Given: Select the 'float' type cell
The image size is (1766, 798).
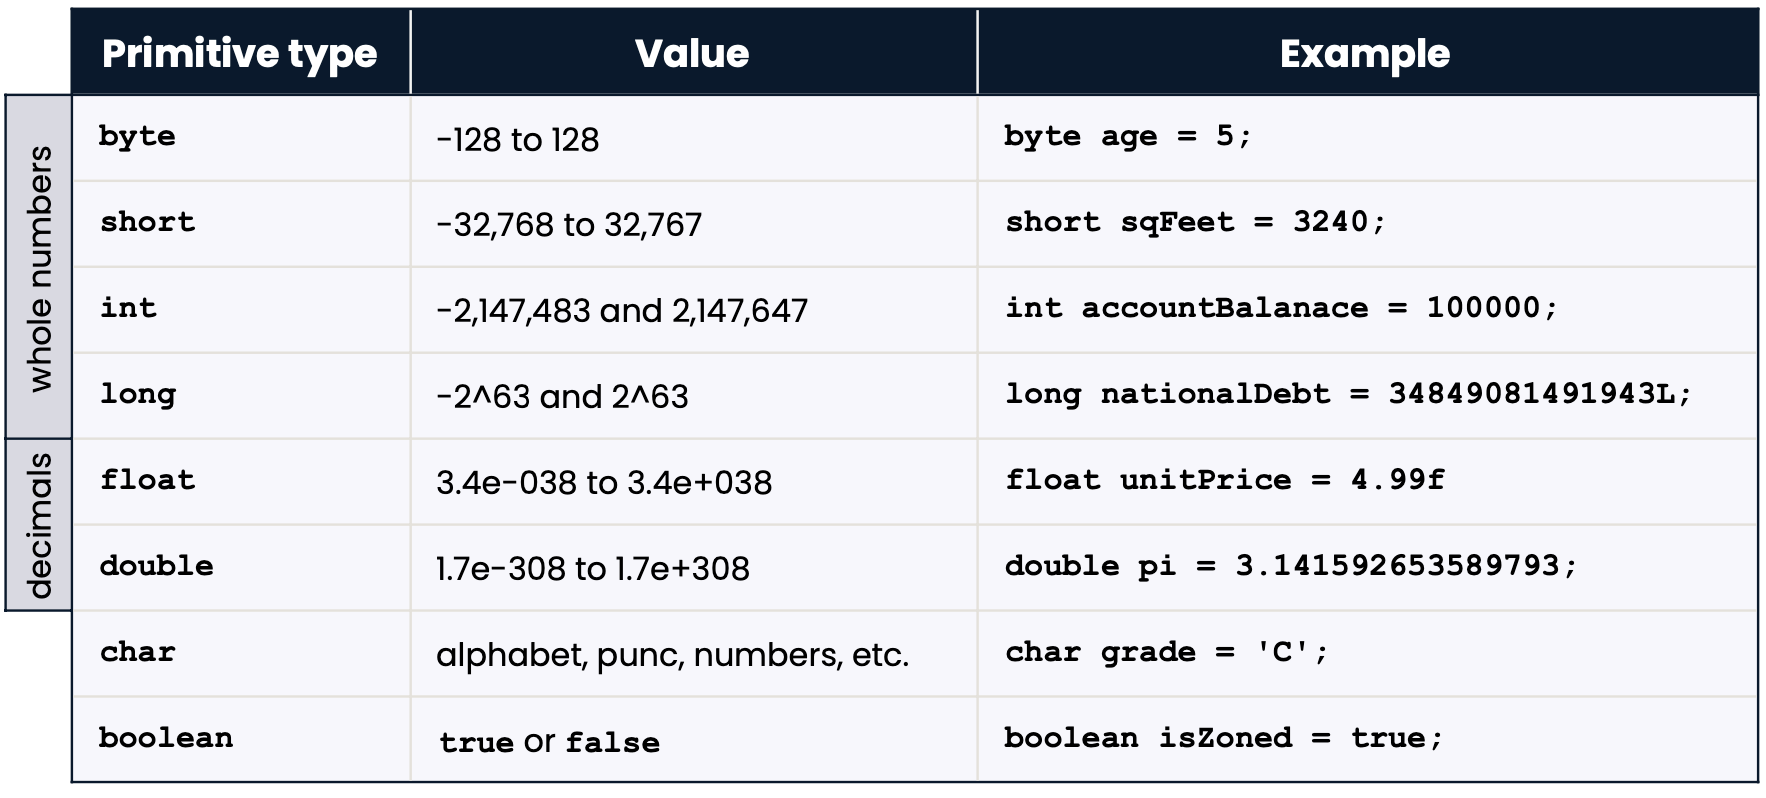Looking at the screenshot, I should [x=148, y=480].
